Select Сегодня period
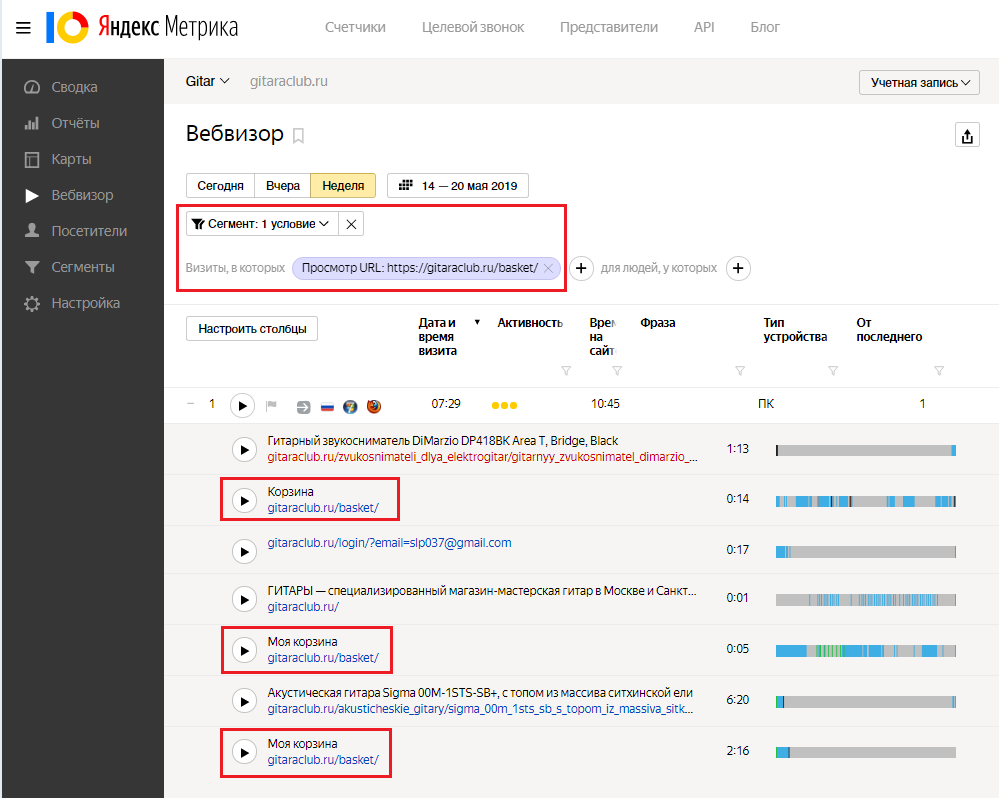Image resolution: width=999 pixels, height=798 pixels. 220,186
